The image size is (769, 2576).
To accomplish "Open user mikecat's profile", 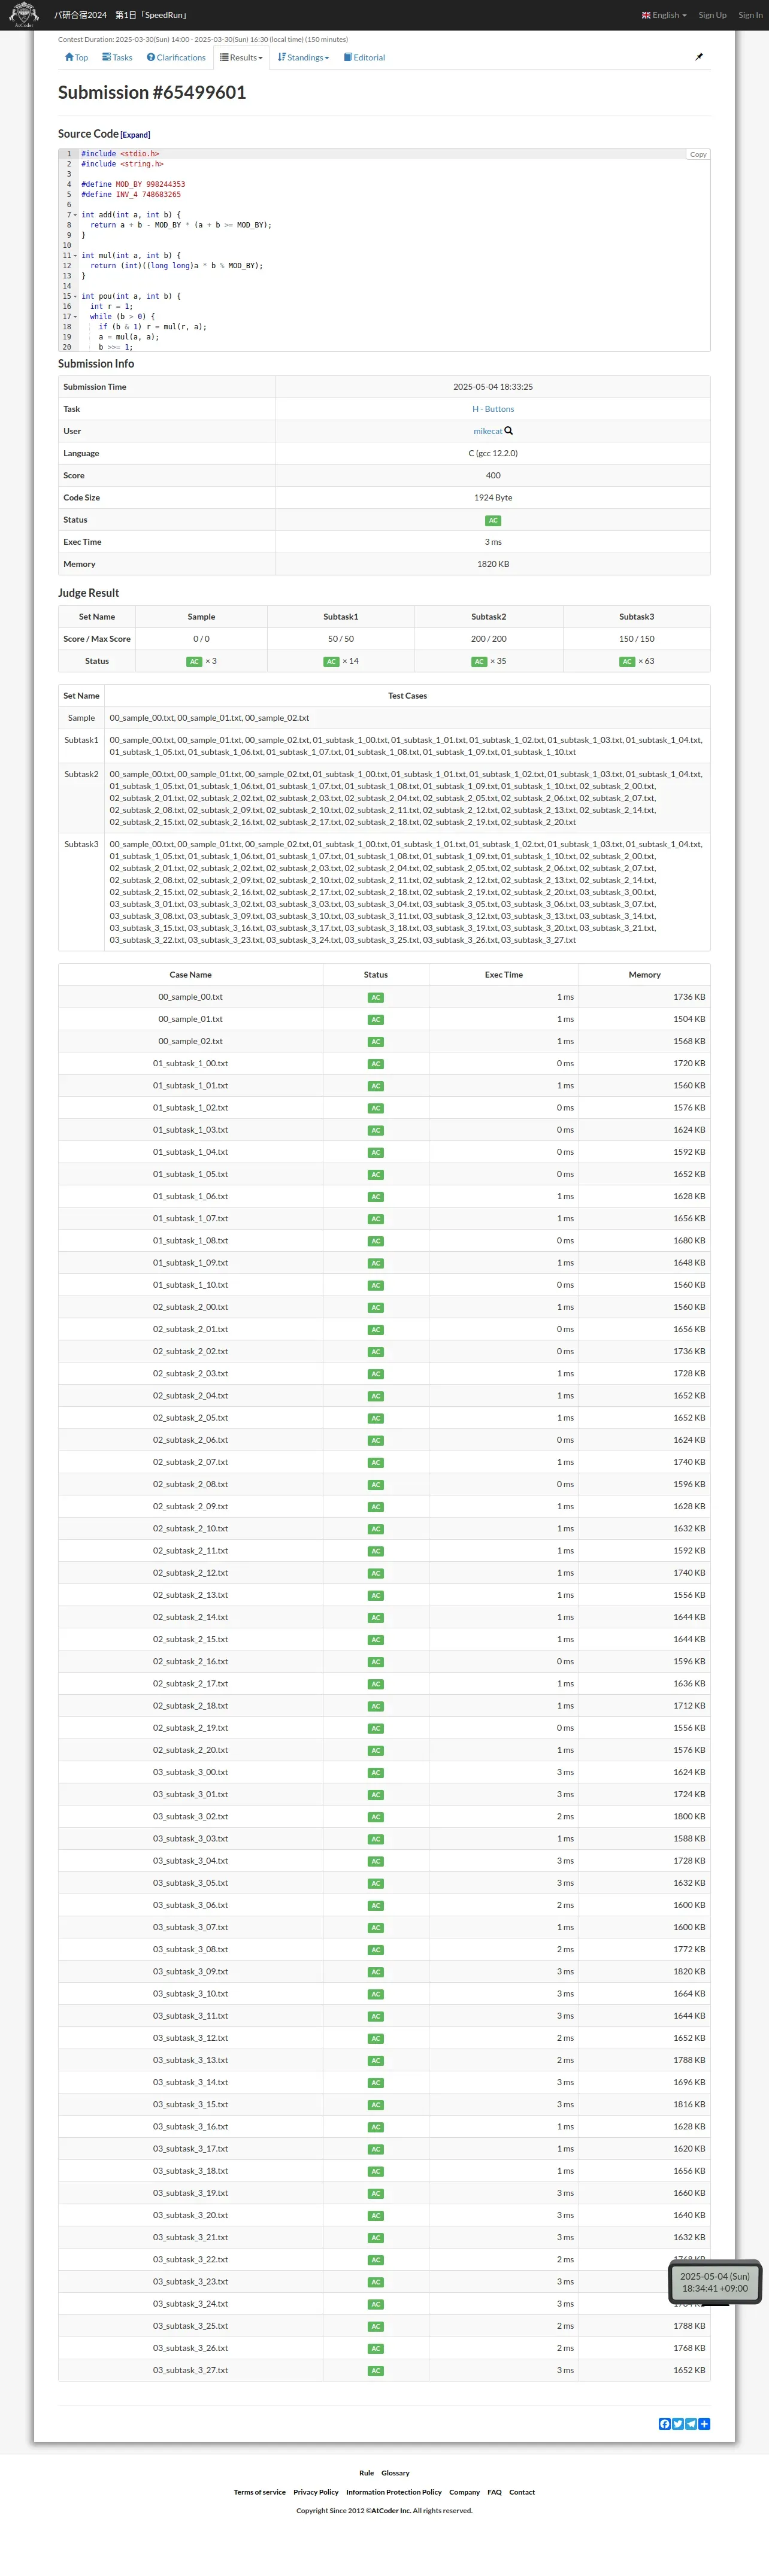I will point(488,431).
